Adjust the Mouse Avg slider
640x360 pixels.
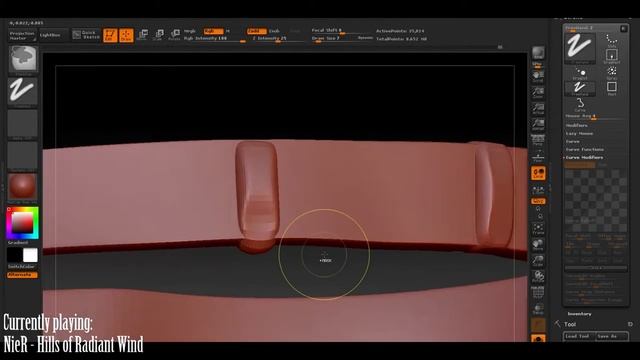[596, 117]
